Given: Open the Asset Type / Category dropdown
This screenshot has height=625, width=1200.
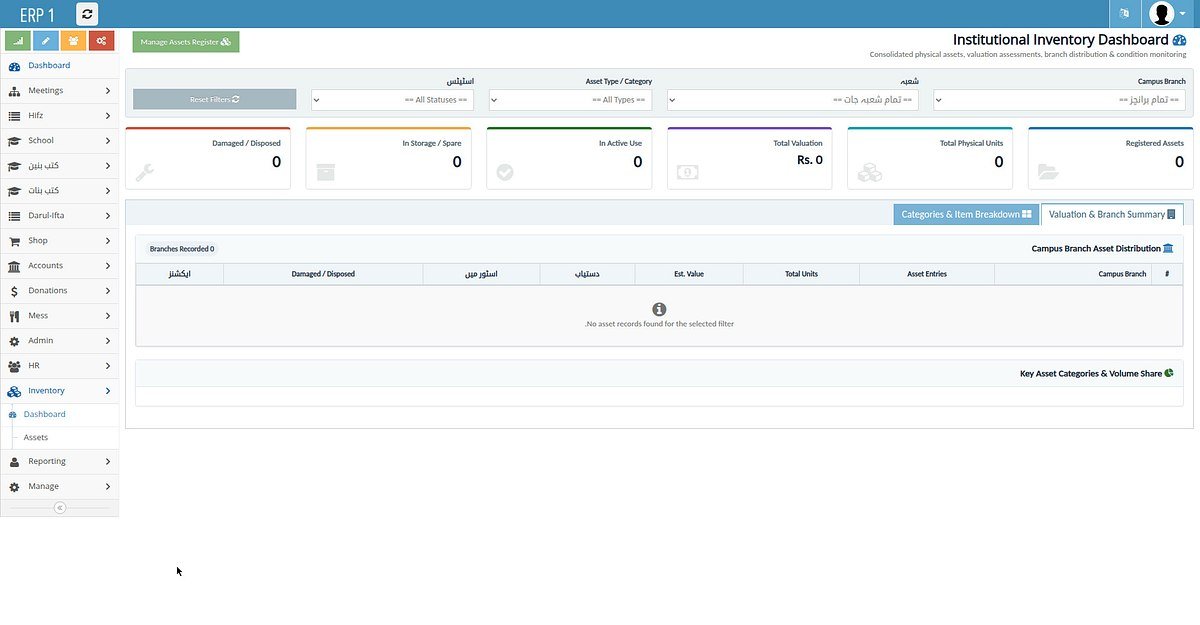Looking at the screenshot, I should click(570, 100).
